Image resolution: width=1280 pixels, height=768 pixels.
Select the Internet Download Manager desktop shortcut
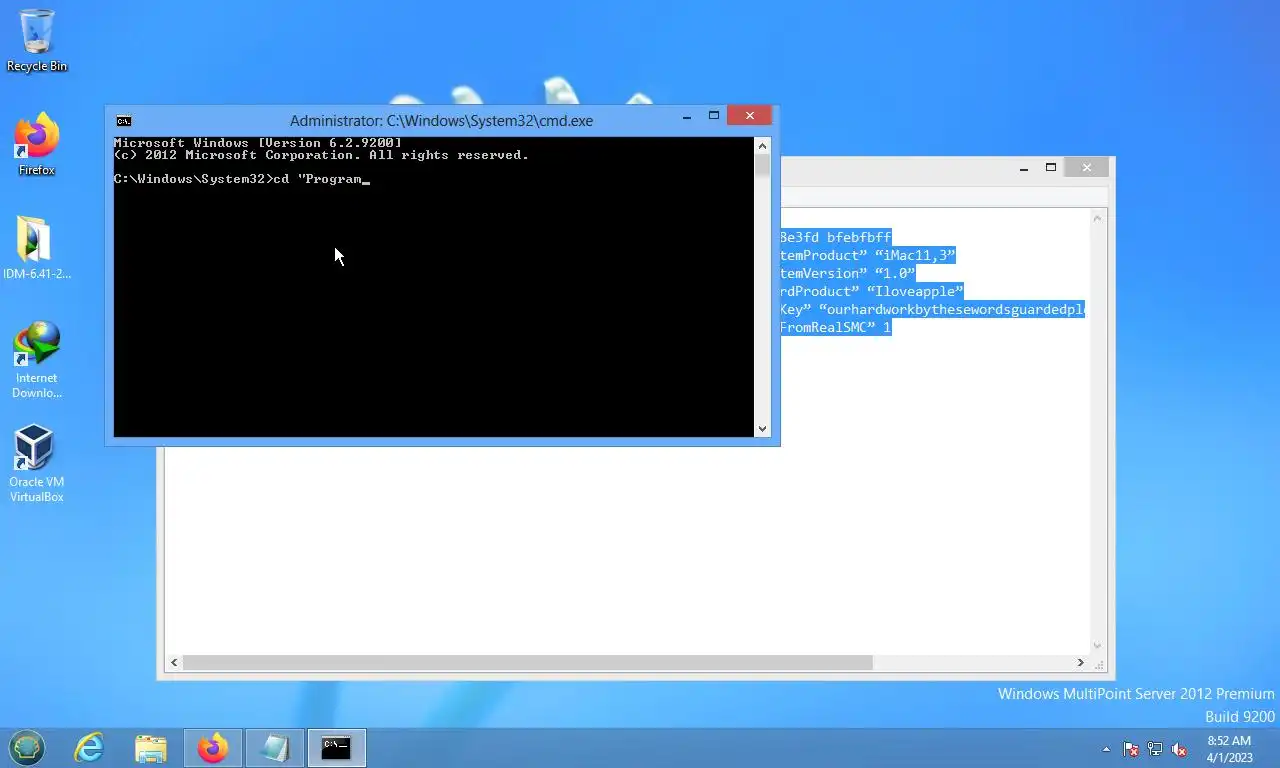pos(37,360)
